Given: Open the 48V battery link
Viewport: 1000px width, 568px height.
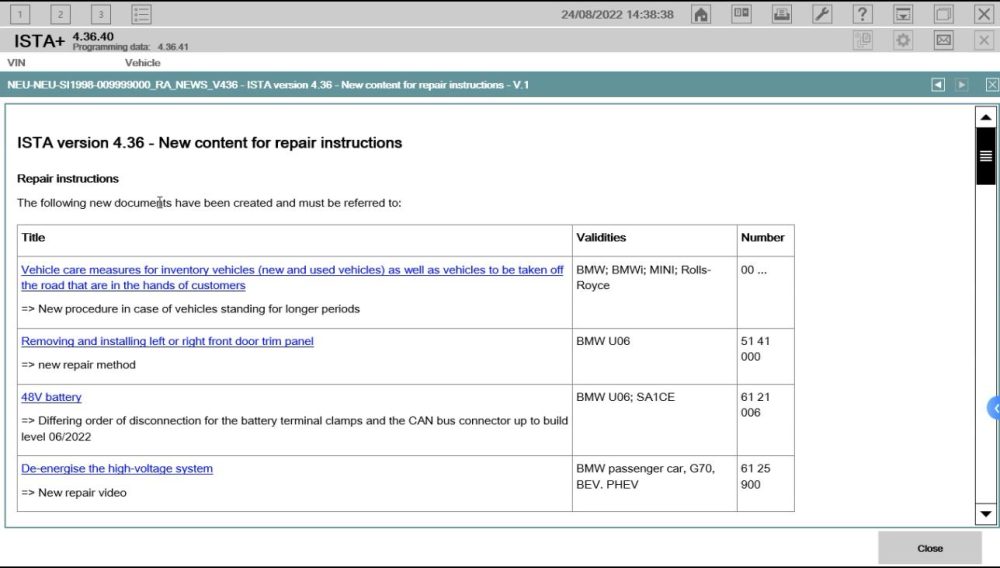Looking at the screenshot, I should click(x=51, y=397).
